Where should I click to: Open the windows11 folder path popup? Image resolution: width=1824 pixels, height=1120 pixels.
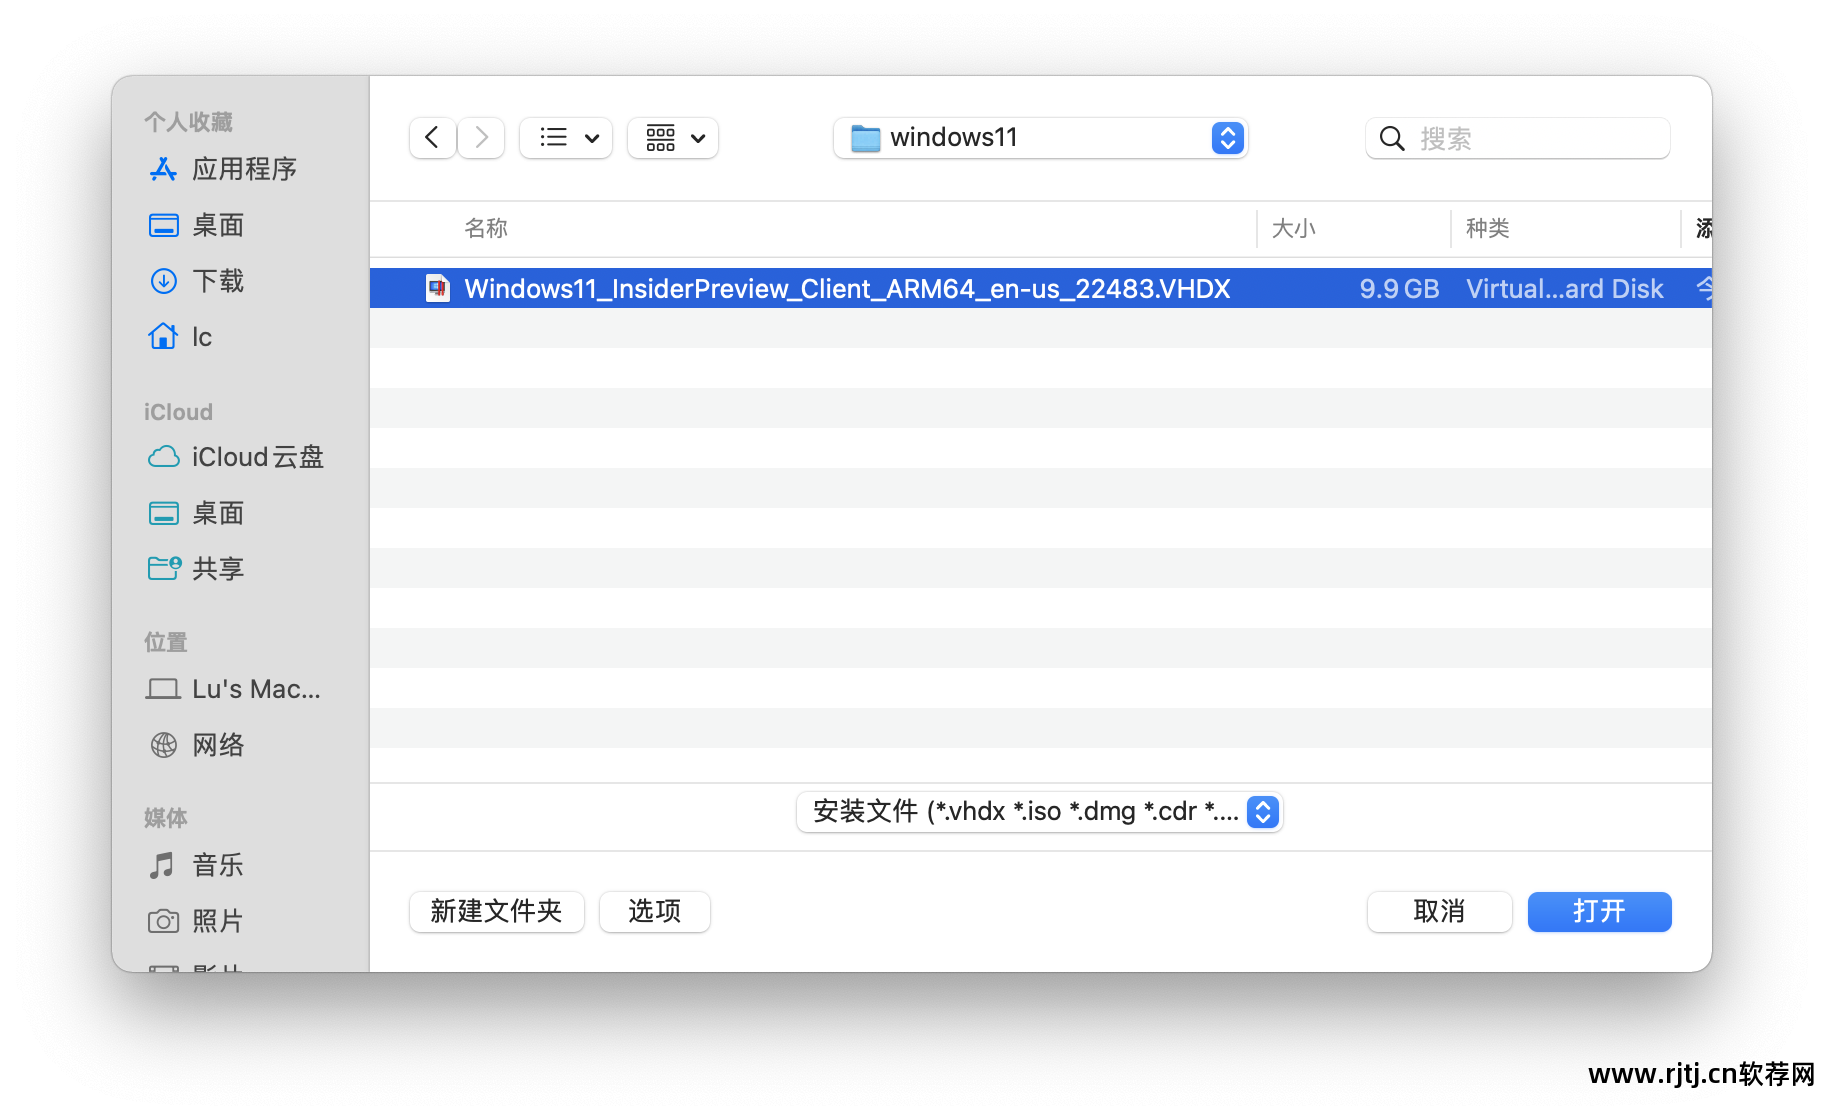click(x=1040, y=138)
